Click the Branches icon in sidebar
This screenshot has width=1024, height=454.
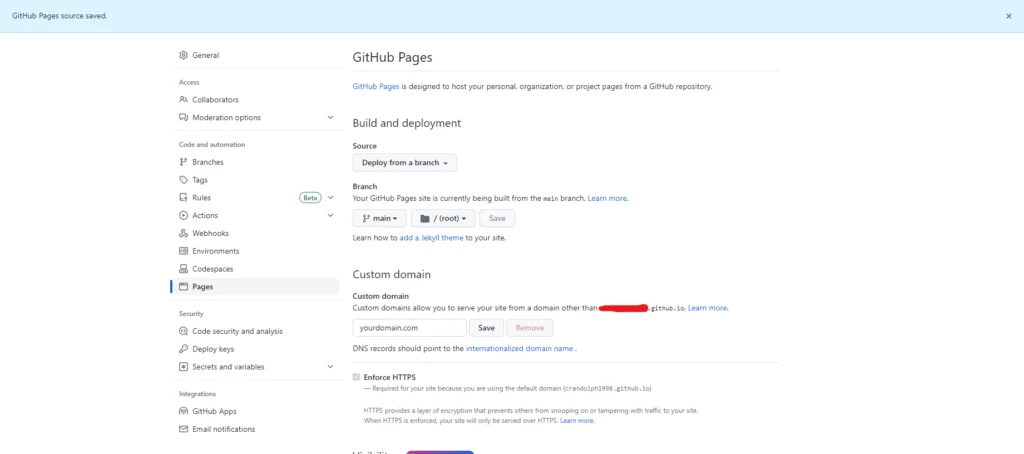coord(183,162)
